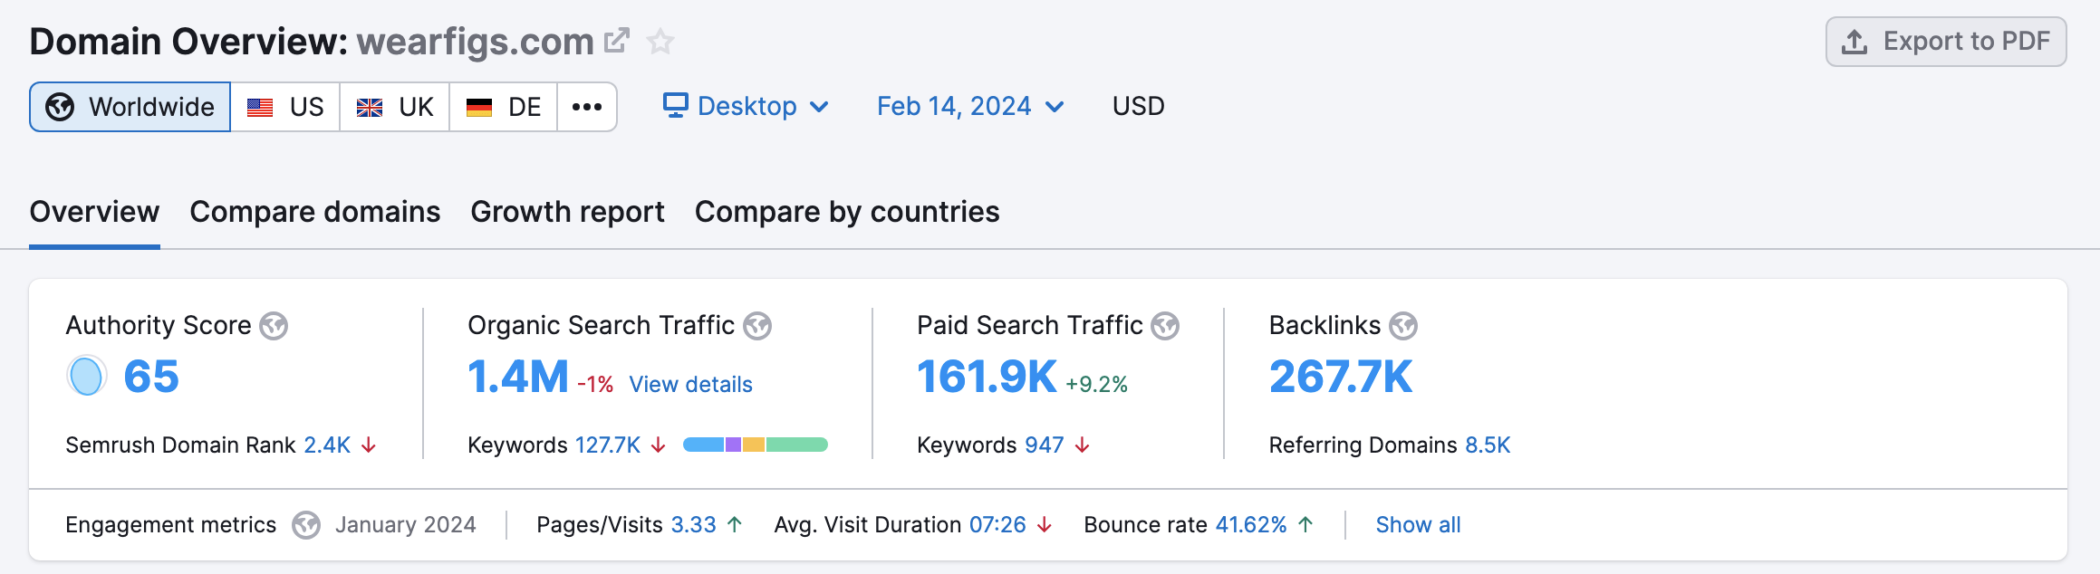Open the Growth report tab
This screenshot has width=2100, height=574.
(x=567, y=212)
